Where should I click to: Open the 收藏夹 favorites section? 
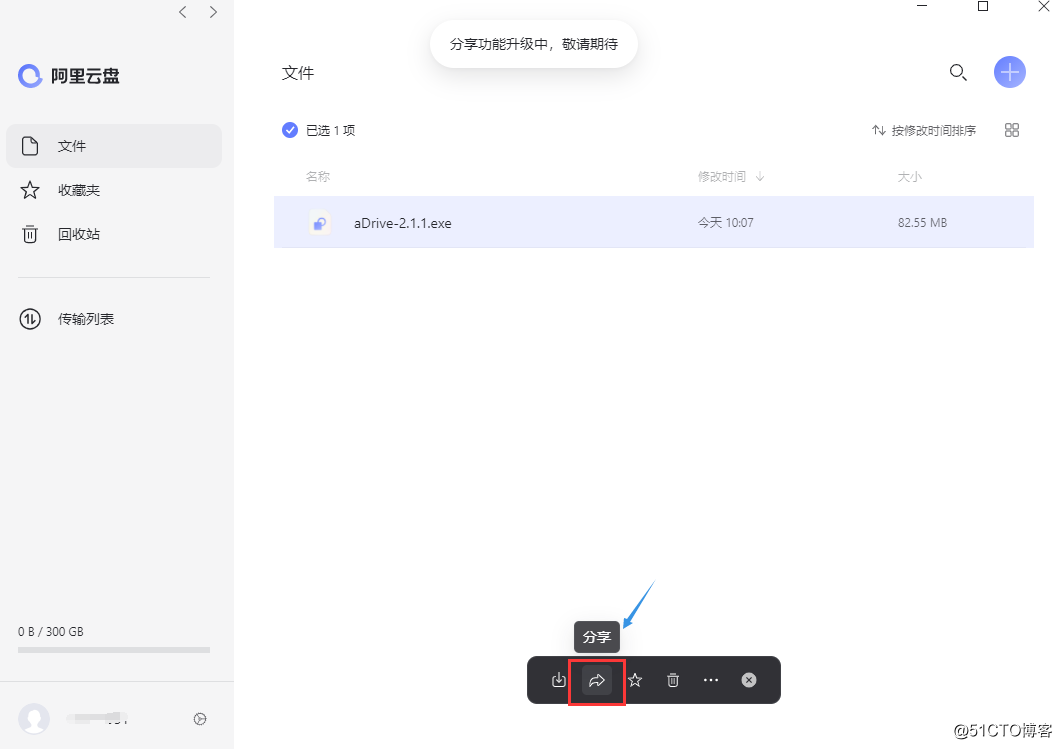(x=114, y=190)
